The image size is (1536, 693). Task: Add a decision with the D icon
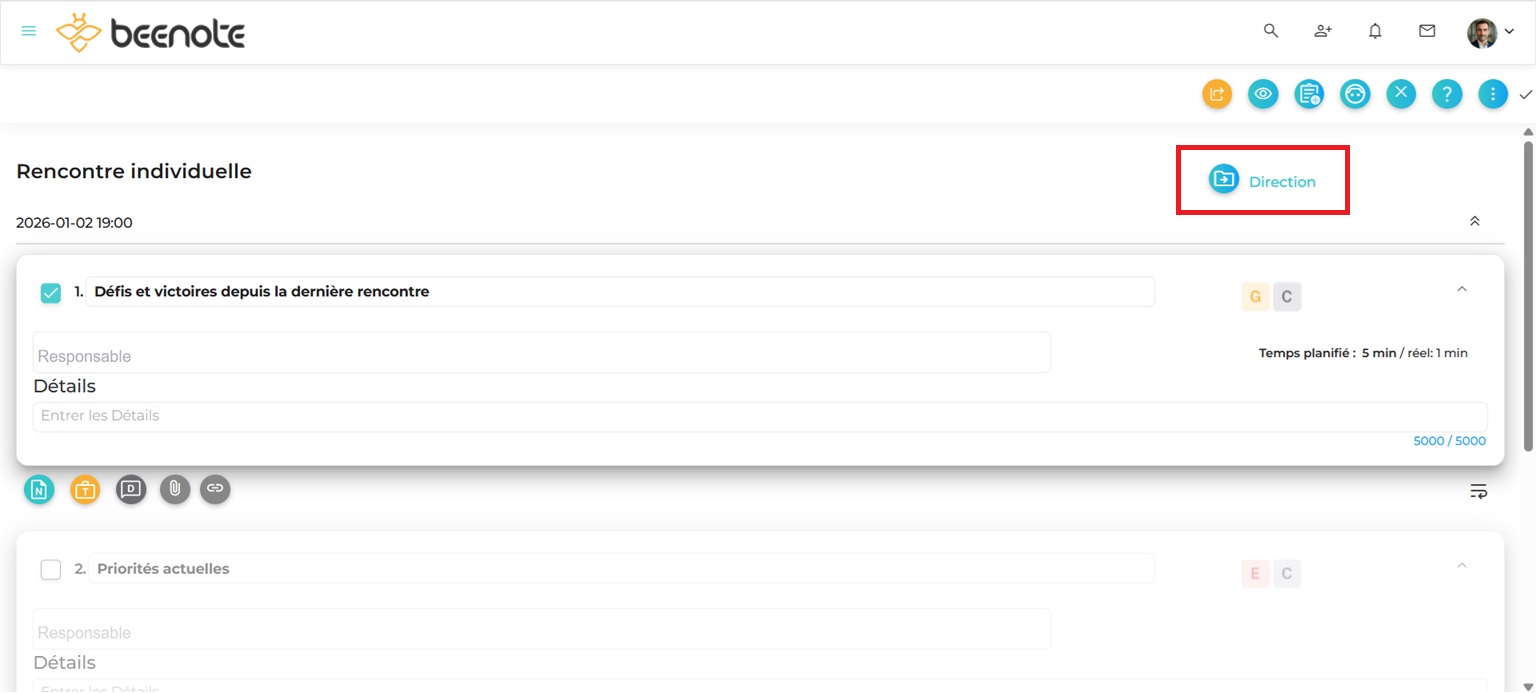[131, 489]
